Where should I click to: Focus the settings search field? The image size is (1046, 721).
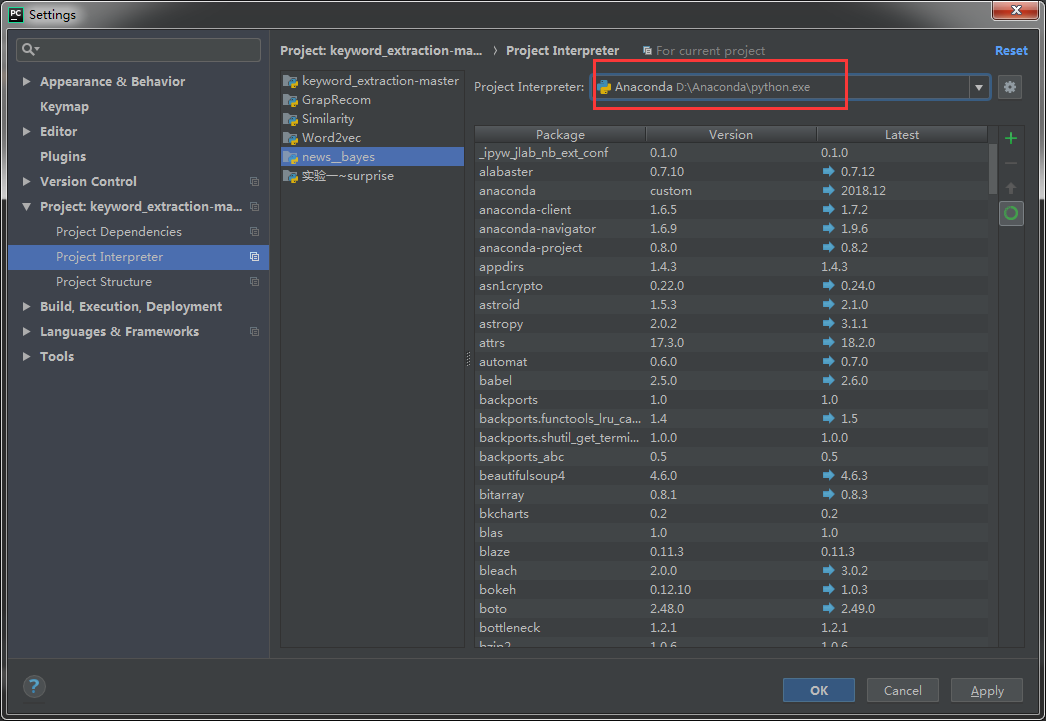(x=138, y=49)
